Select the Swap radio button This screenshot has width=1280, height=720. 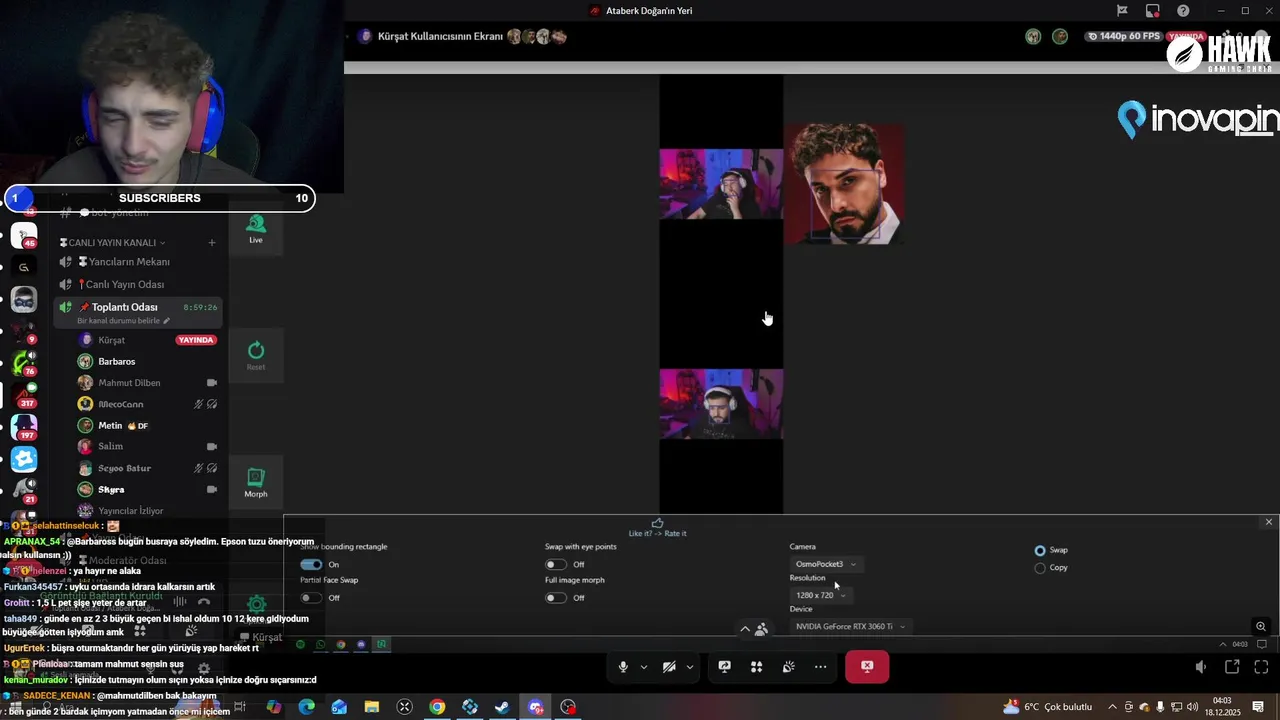coord(1040,551)
